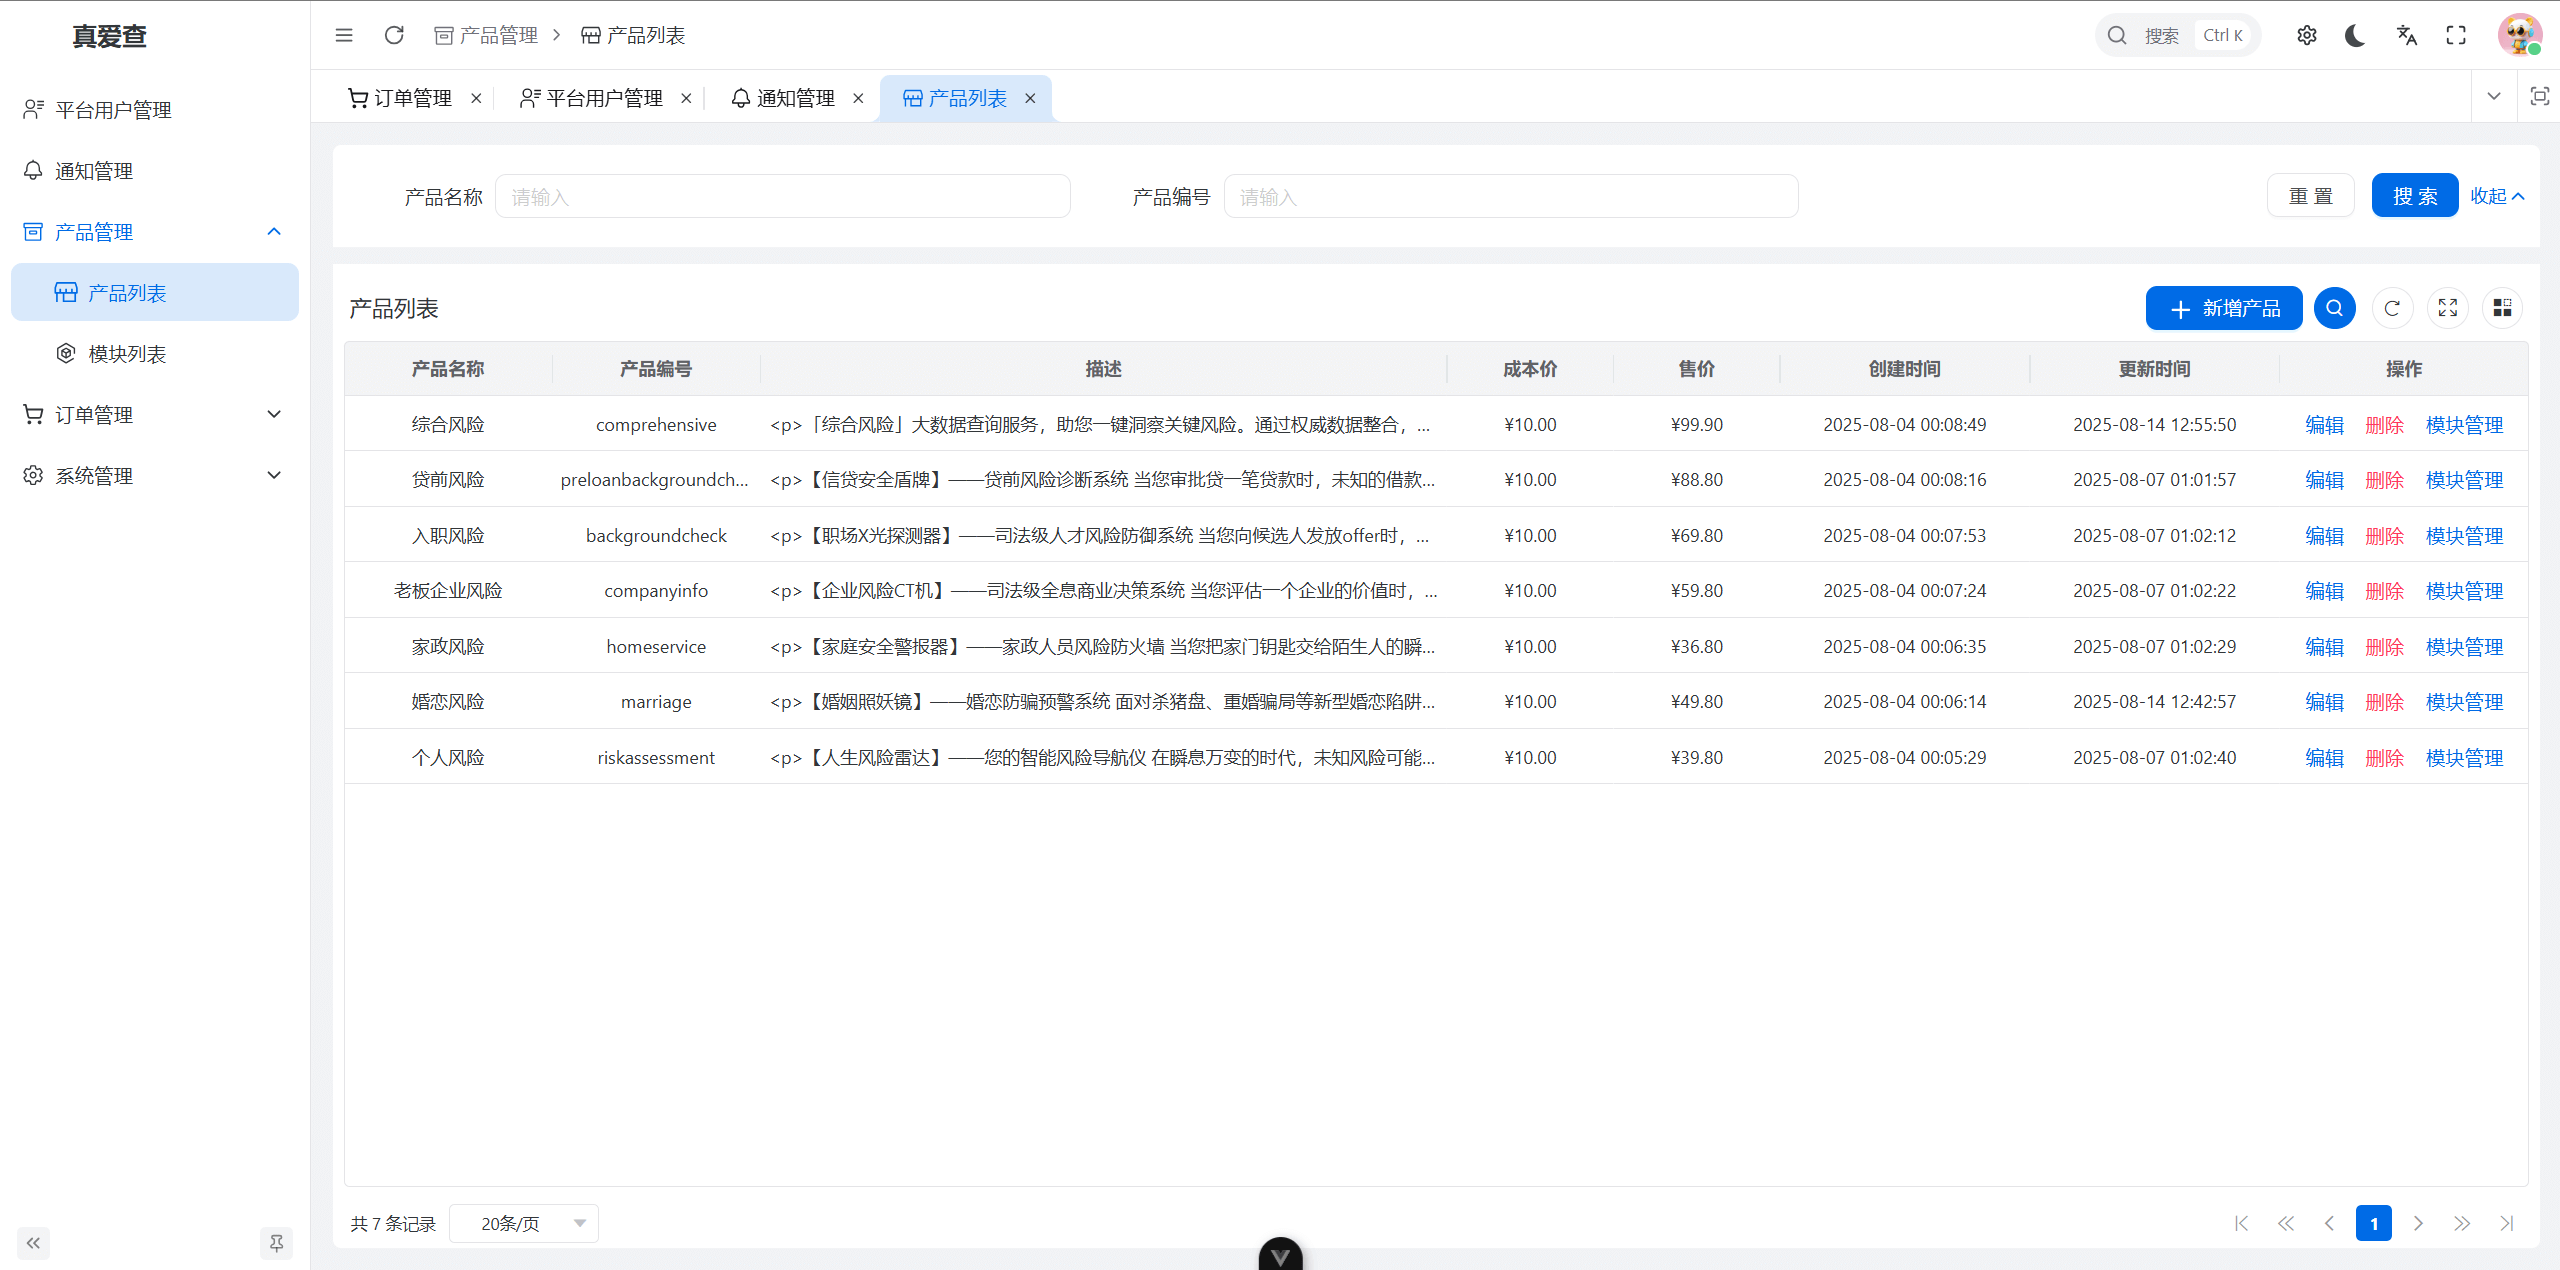Click the dark V devtools badge
The image size is (2560, 1270).
tap(1280, 1254)
